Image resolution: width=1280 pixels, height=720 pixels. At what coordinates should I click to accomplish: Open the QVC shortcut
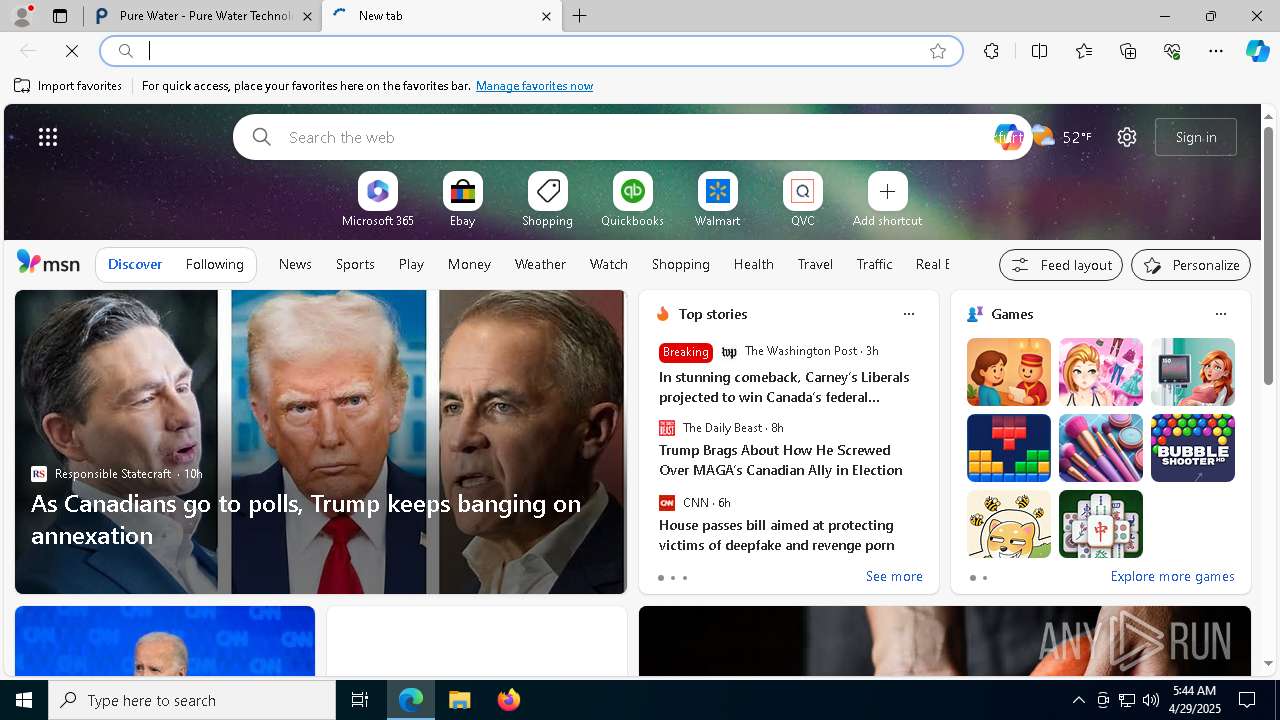pos(803,200)
